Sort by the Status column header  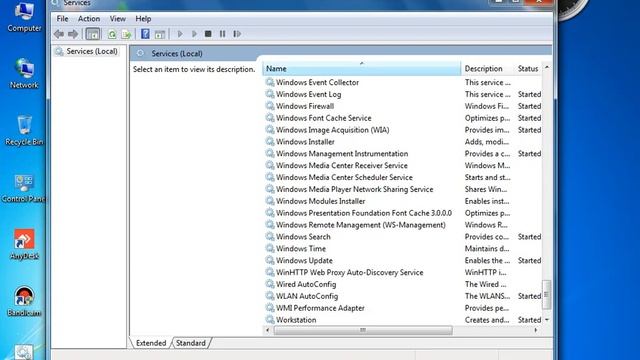click(528, 69)
